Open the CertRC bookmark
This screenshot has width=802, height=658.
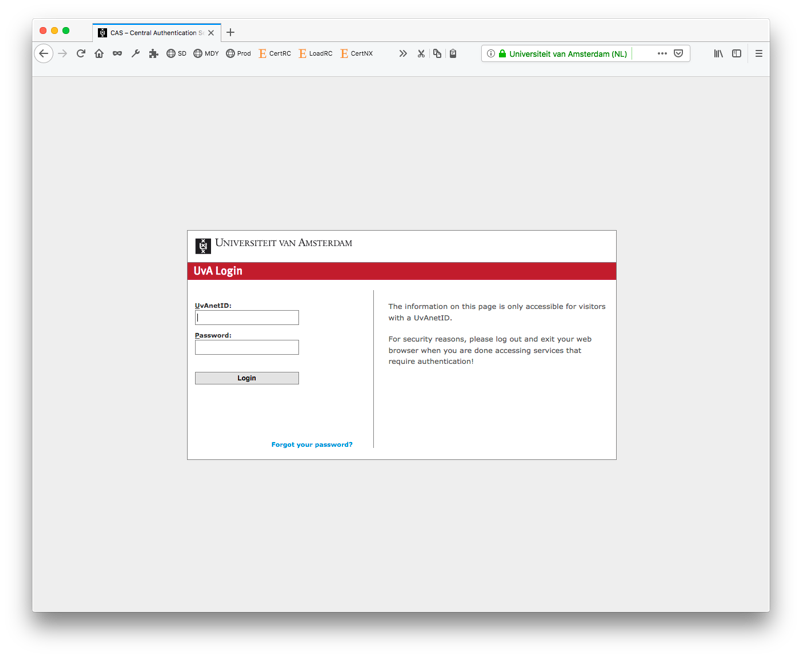pos(275,53)
